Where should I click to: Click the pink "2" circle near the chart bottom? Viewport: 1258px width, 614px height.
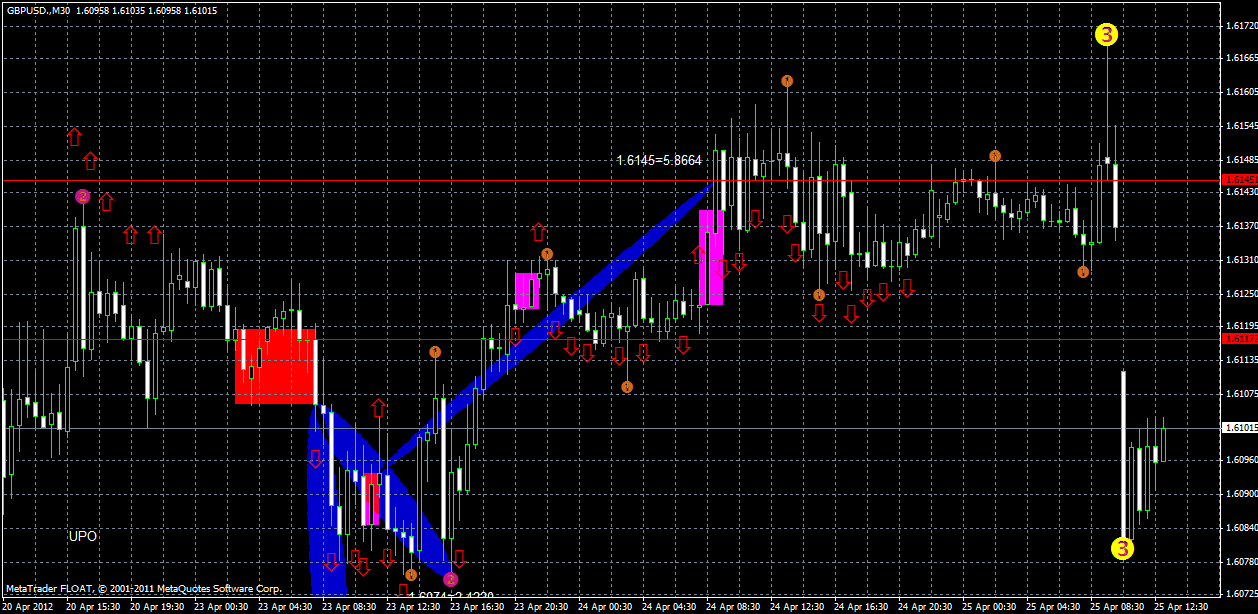[449, 578]
